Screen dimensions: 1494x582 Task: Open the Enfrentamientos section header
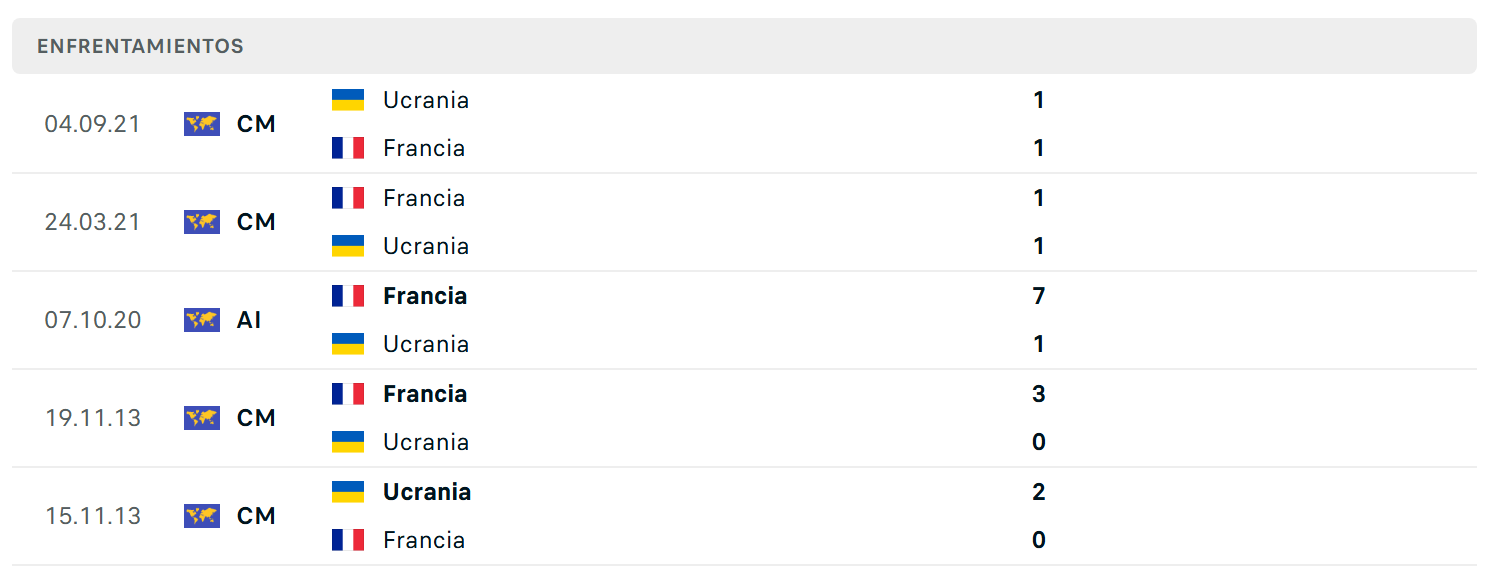coord(744,46)
